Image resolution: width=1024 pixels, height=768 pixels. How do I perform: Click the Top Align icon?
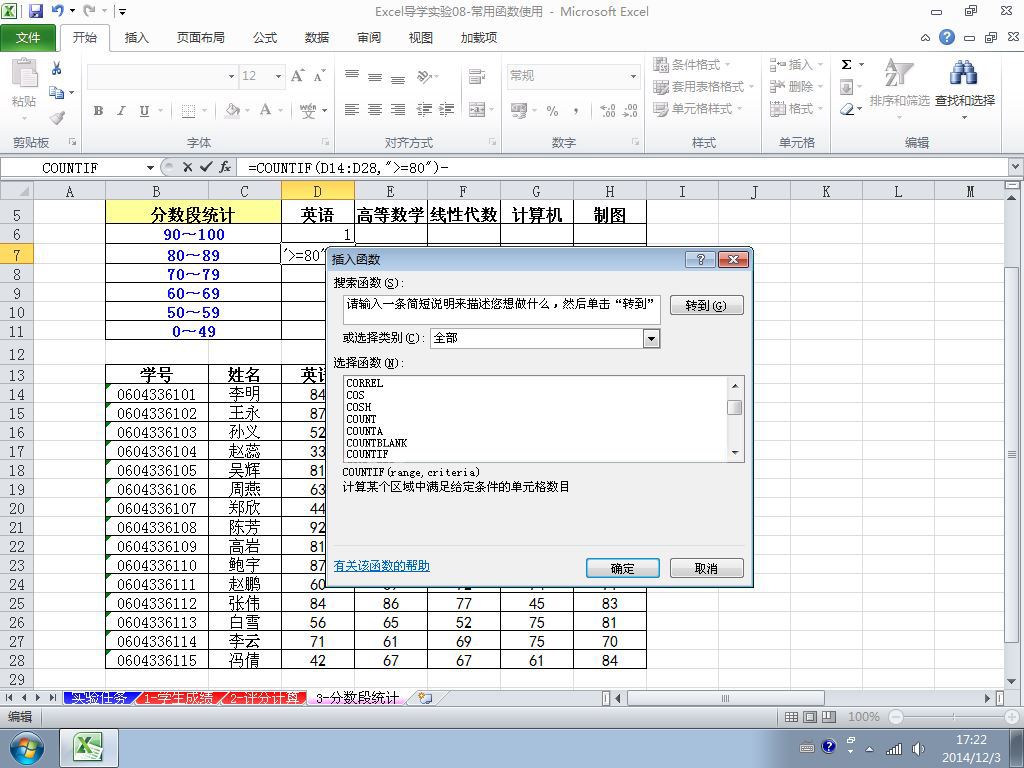click(352, 76)
